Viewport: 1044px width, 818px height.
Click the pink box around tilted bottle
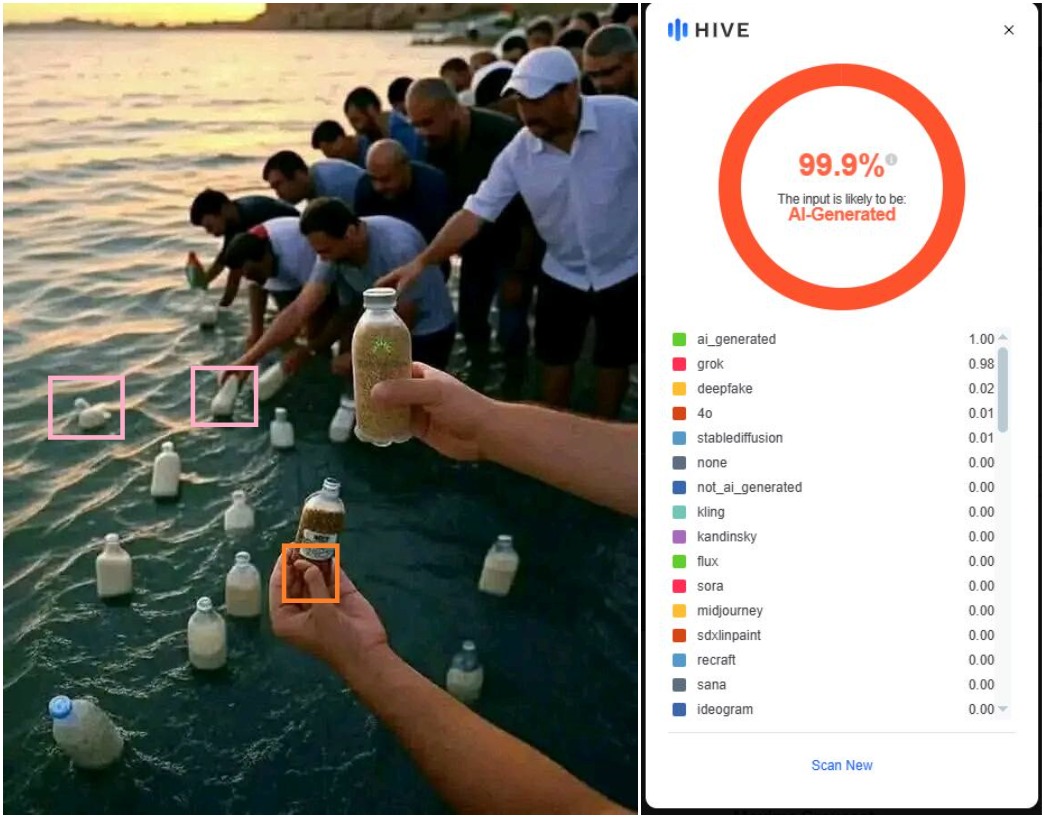pyautogui.click(x=224, y=396)
